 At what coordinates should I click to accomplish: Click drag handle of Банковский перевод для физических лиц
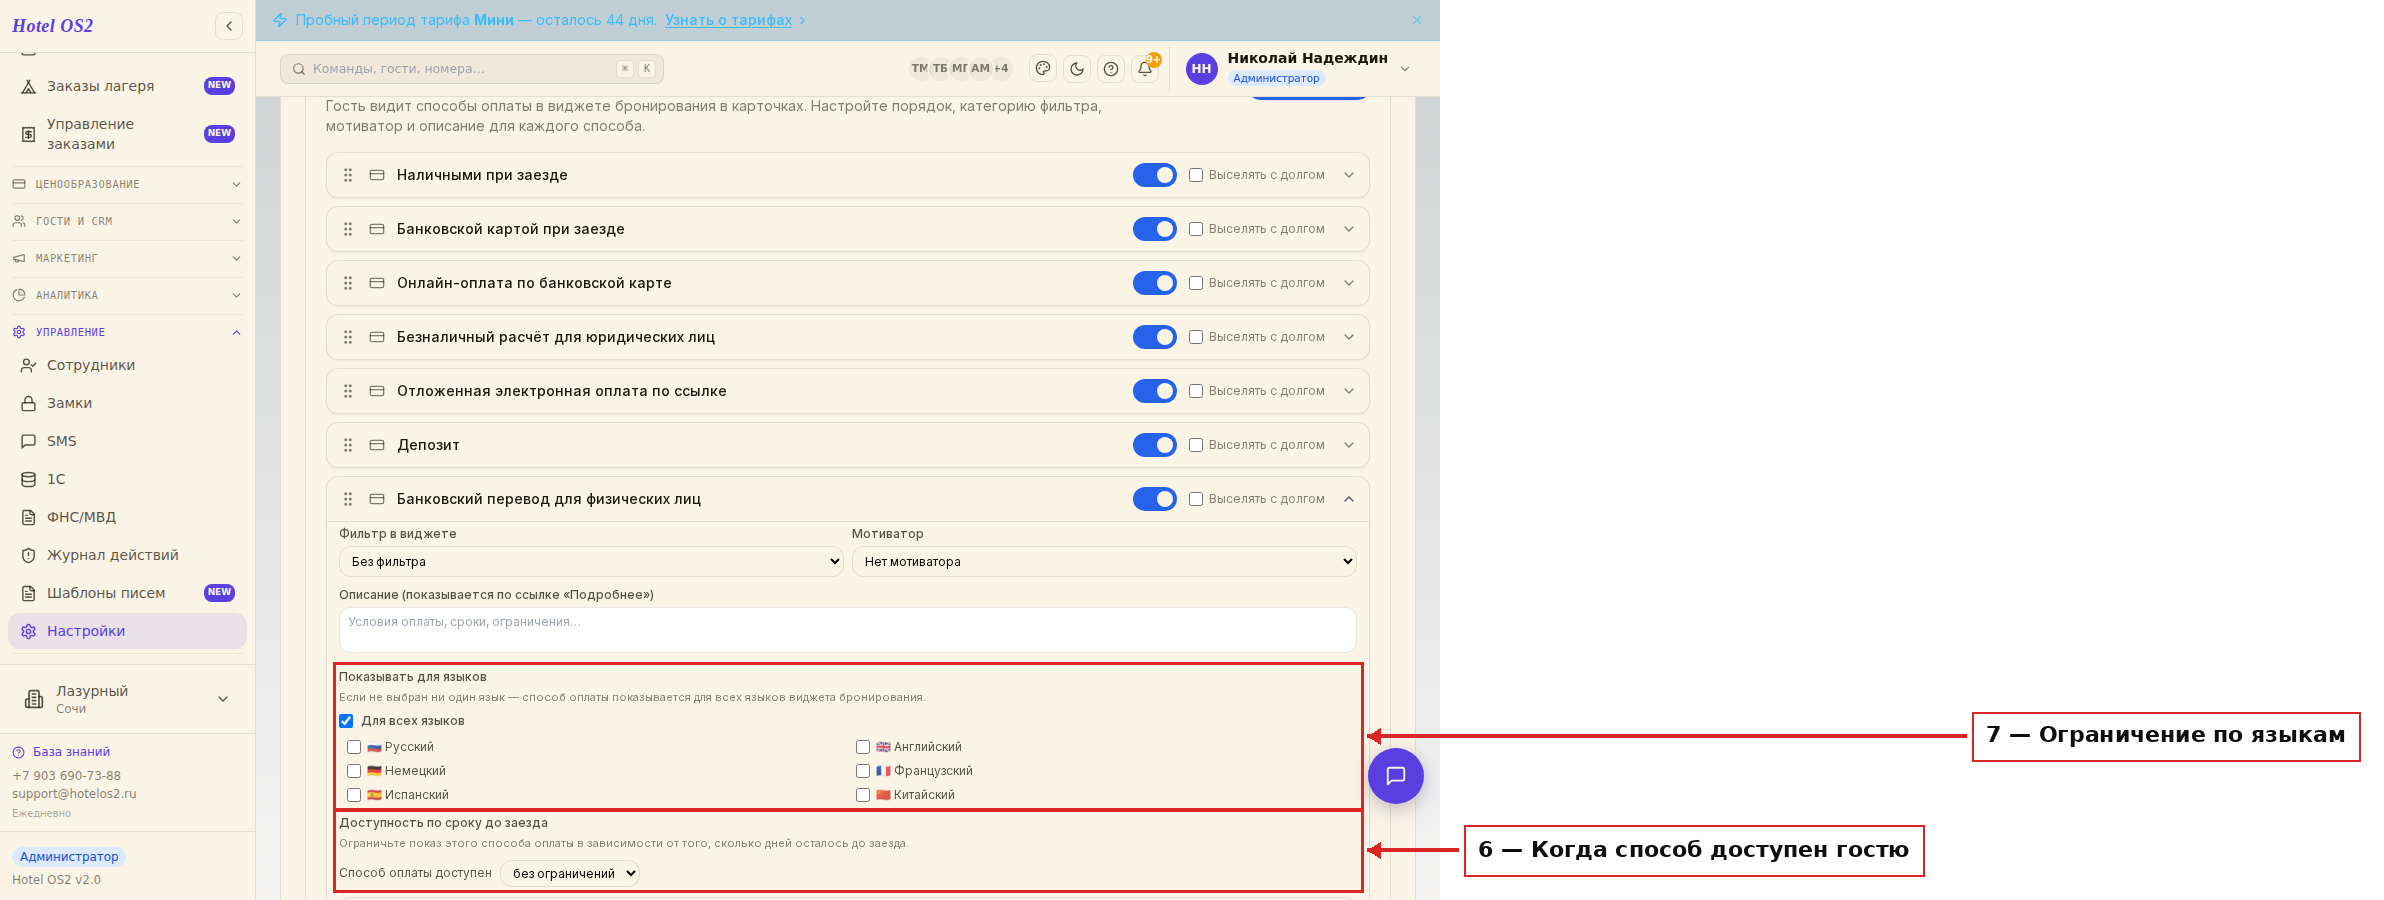tap(348, 499)
